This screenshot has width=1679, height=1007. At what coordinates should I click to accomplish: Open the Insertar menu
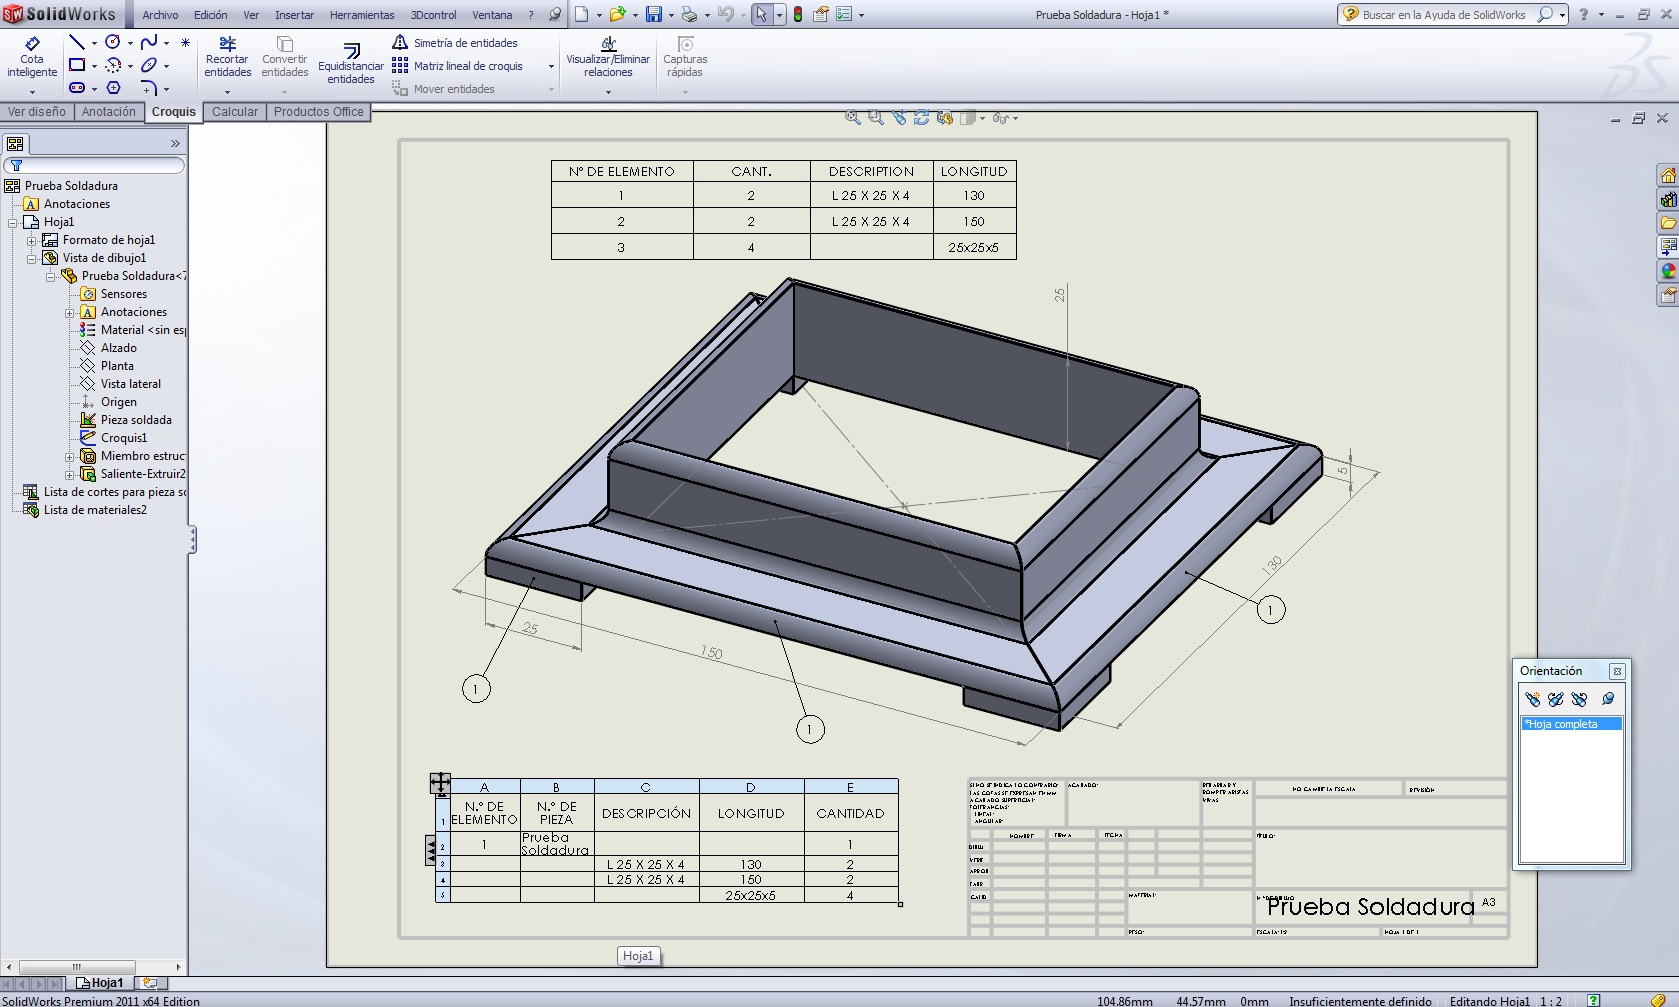294,15
